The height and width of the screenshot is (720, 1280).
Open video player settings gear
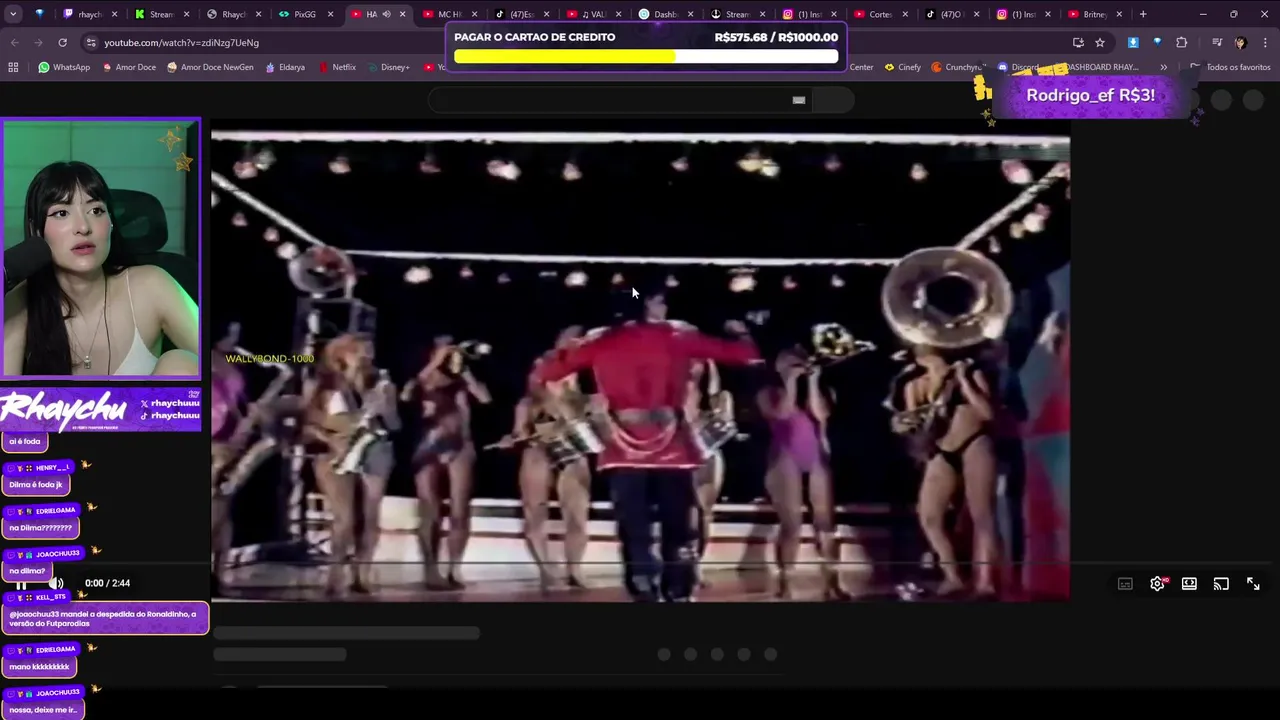[1157, 584]
